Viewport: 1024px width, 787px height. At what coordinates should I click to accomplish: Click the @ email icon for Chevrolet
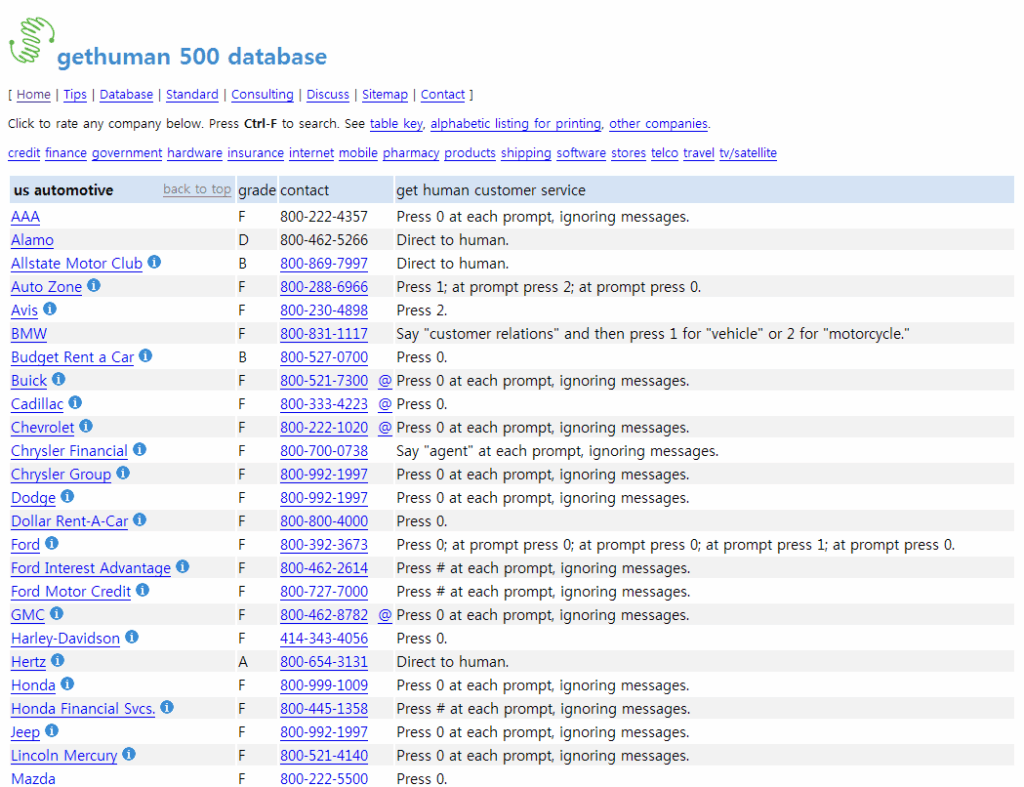(385, 427)
